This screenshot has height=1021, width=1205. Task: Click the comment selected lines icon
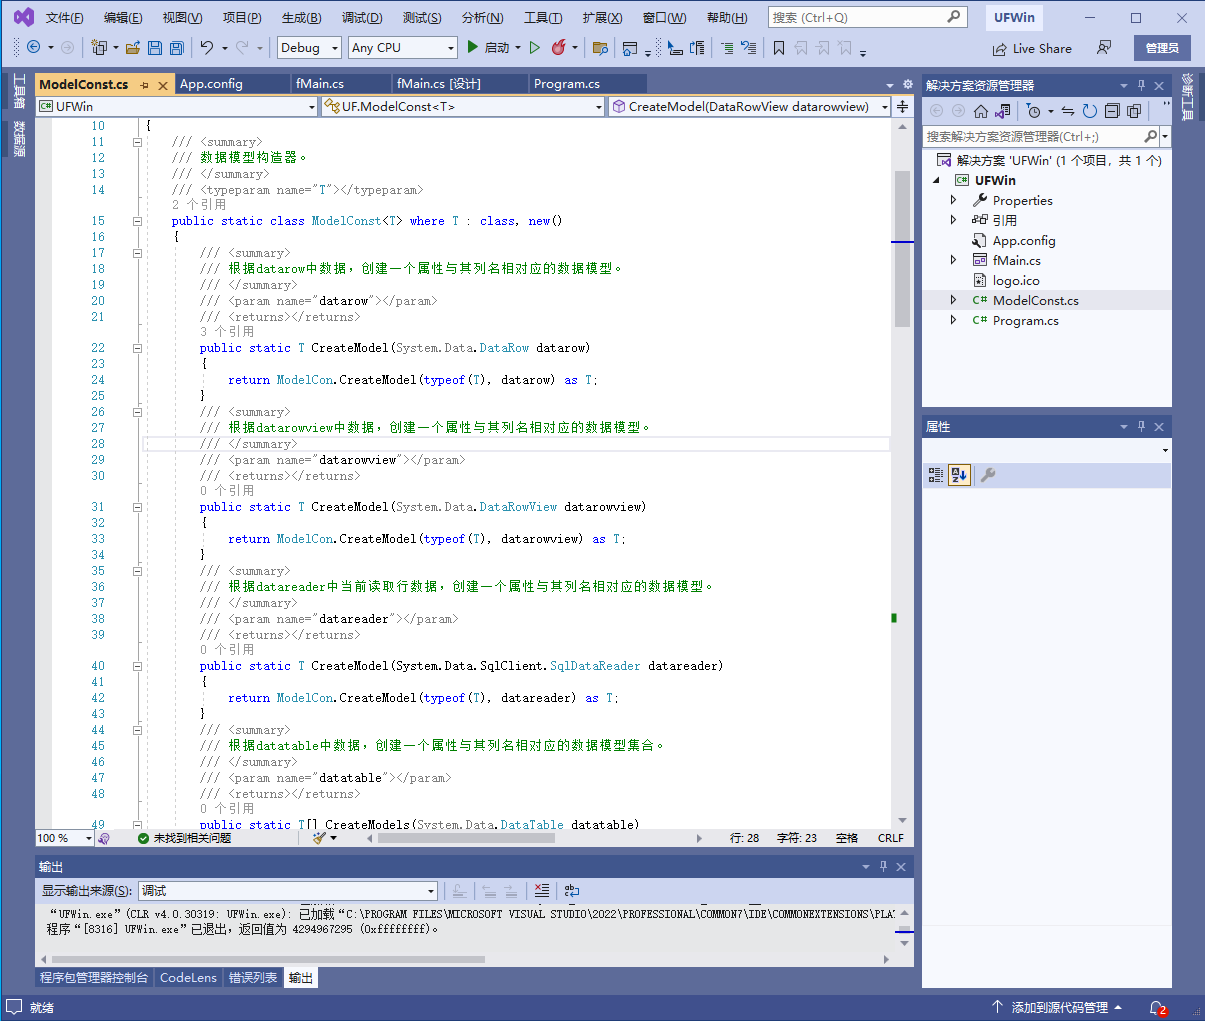[x=727, y=47]
